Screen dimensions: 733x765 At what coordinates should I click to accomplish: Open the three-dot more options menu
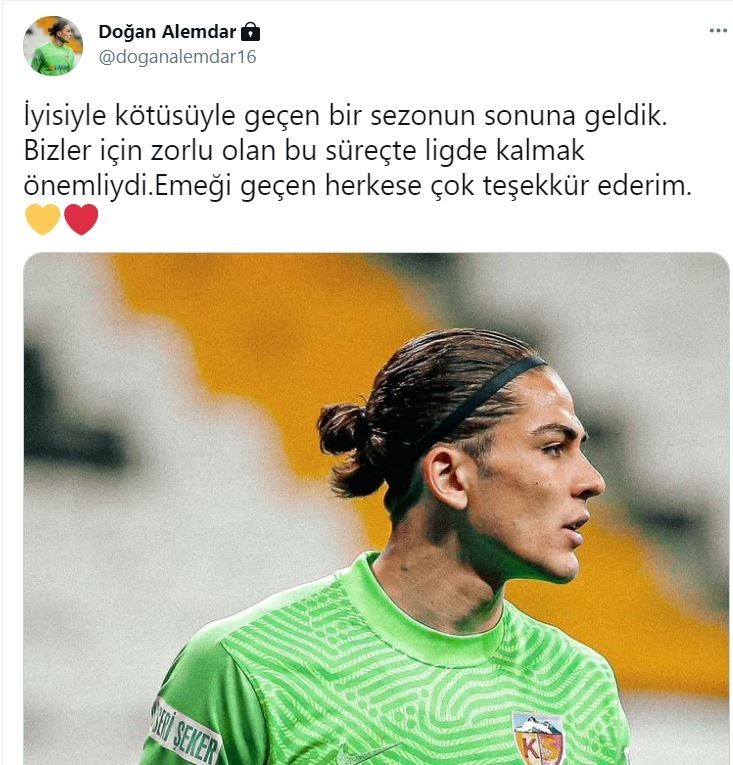tap(718, 31)
